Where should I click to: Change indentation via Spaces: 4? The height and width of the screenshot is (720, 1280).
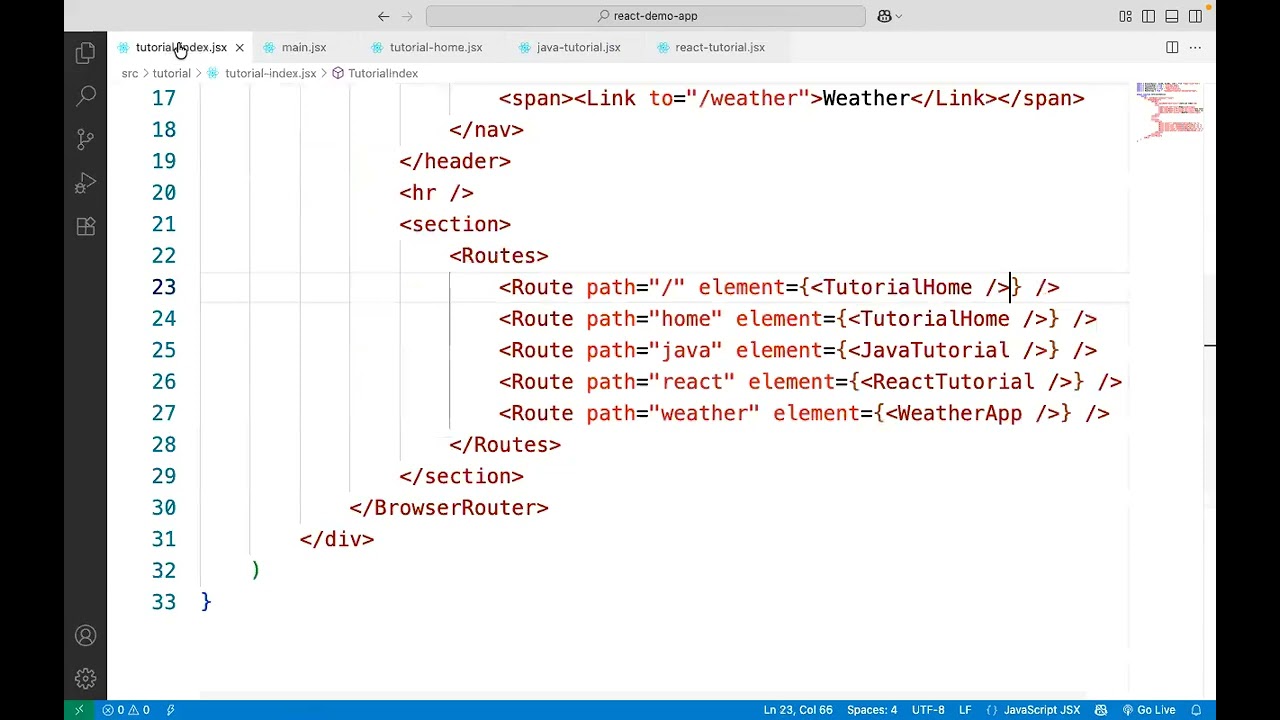(872, 710)
